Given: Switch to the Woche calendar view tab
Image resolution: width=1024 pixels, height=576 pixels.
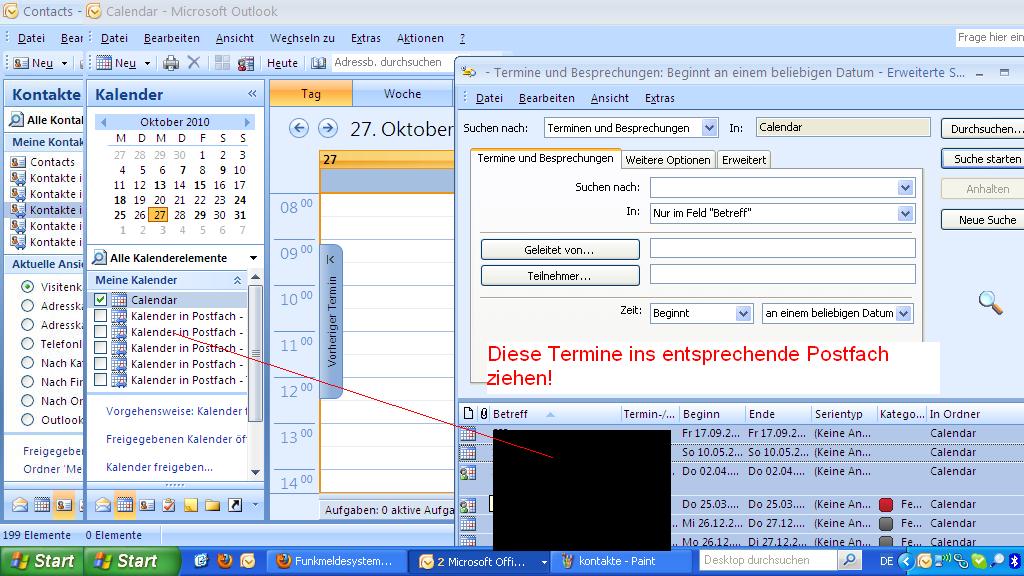Looking at the screenshot, I should 402,93.
